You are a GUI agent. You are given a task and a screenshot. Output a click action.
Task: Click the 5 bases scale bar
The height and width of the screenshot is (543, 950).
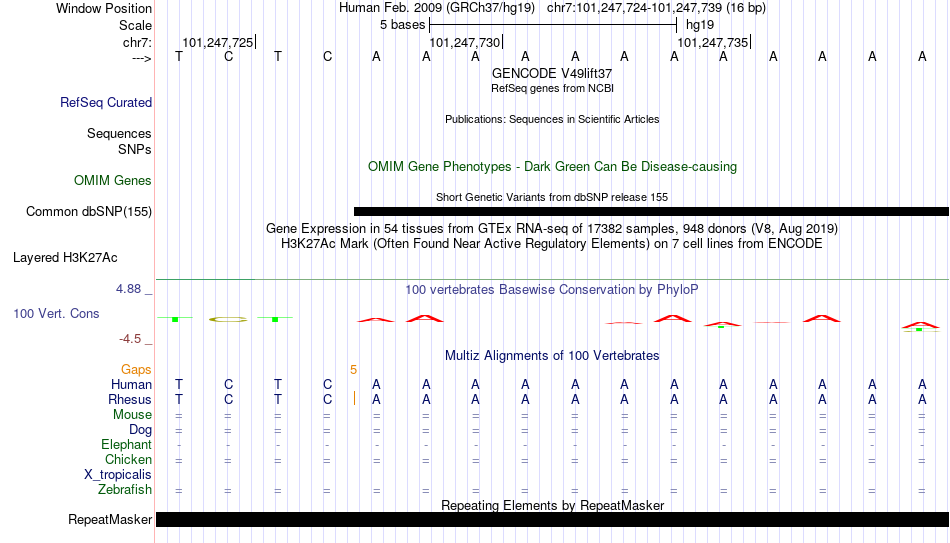pyautogui.click(x=553, y=25)
